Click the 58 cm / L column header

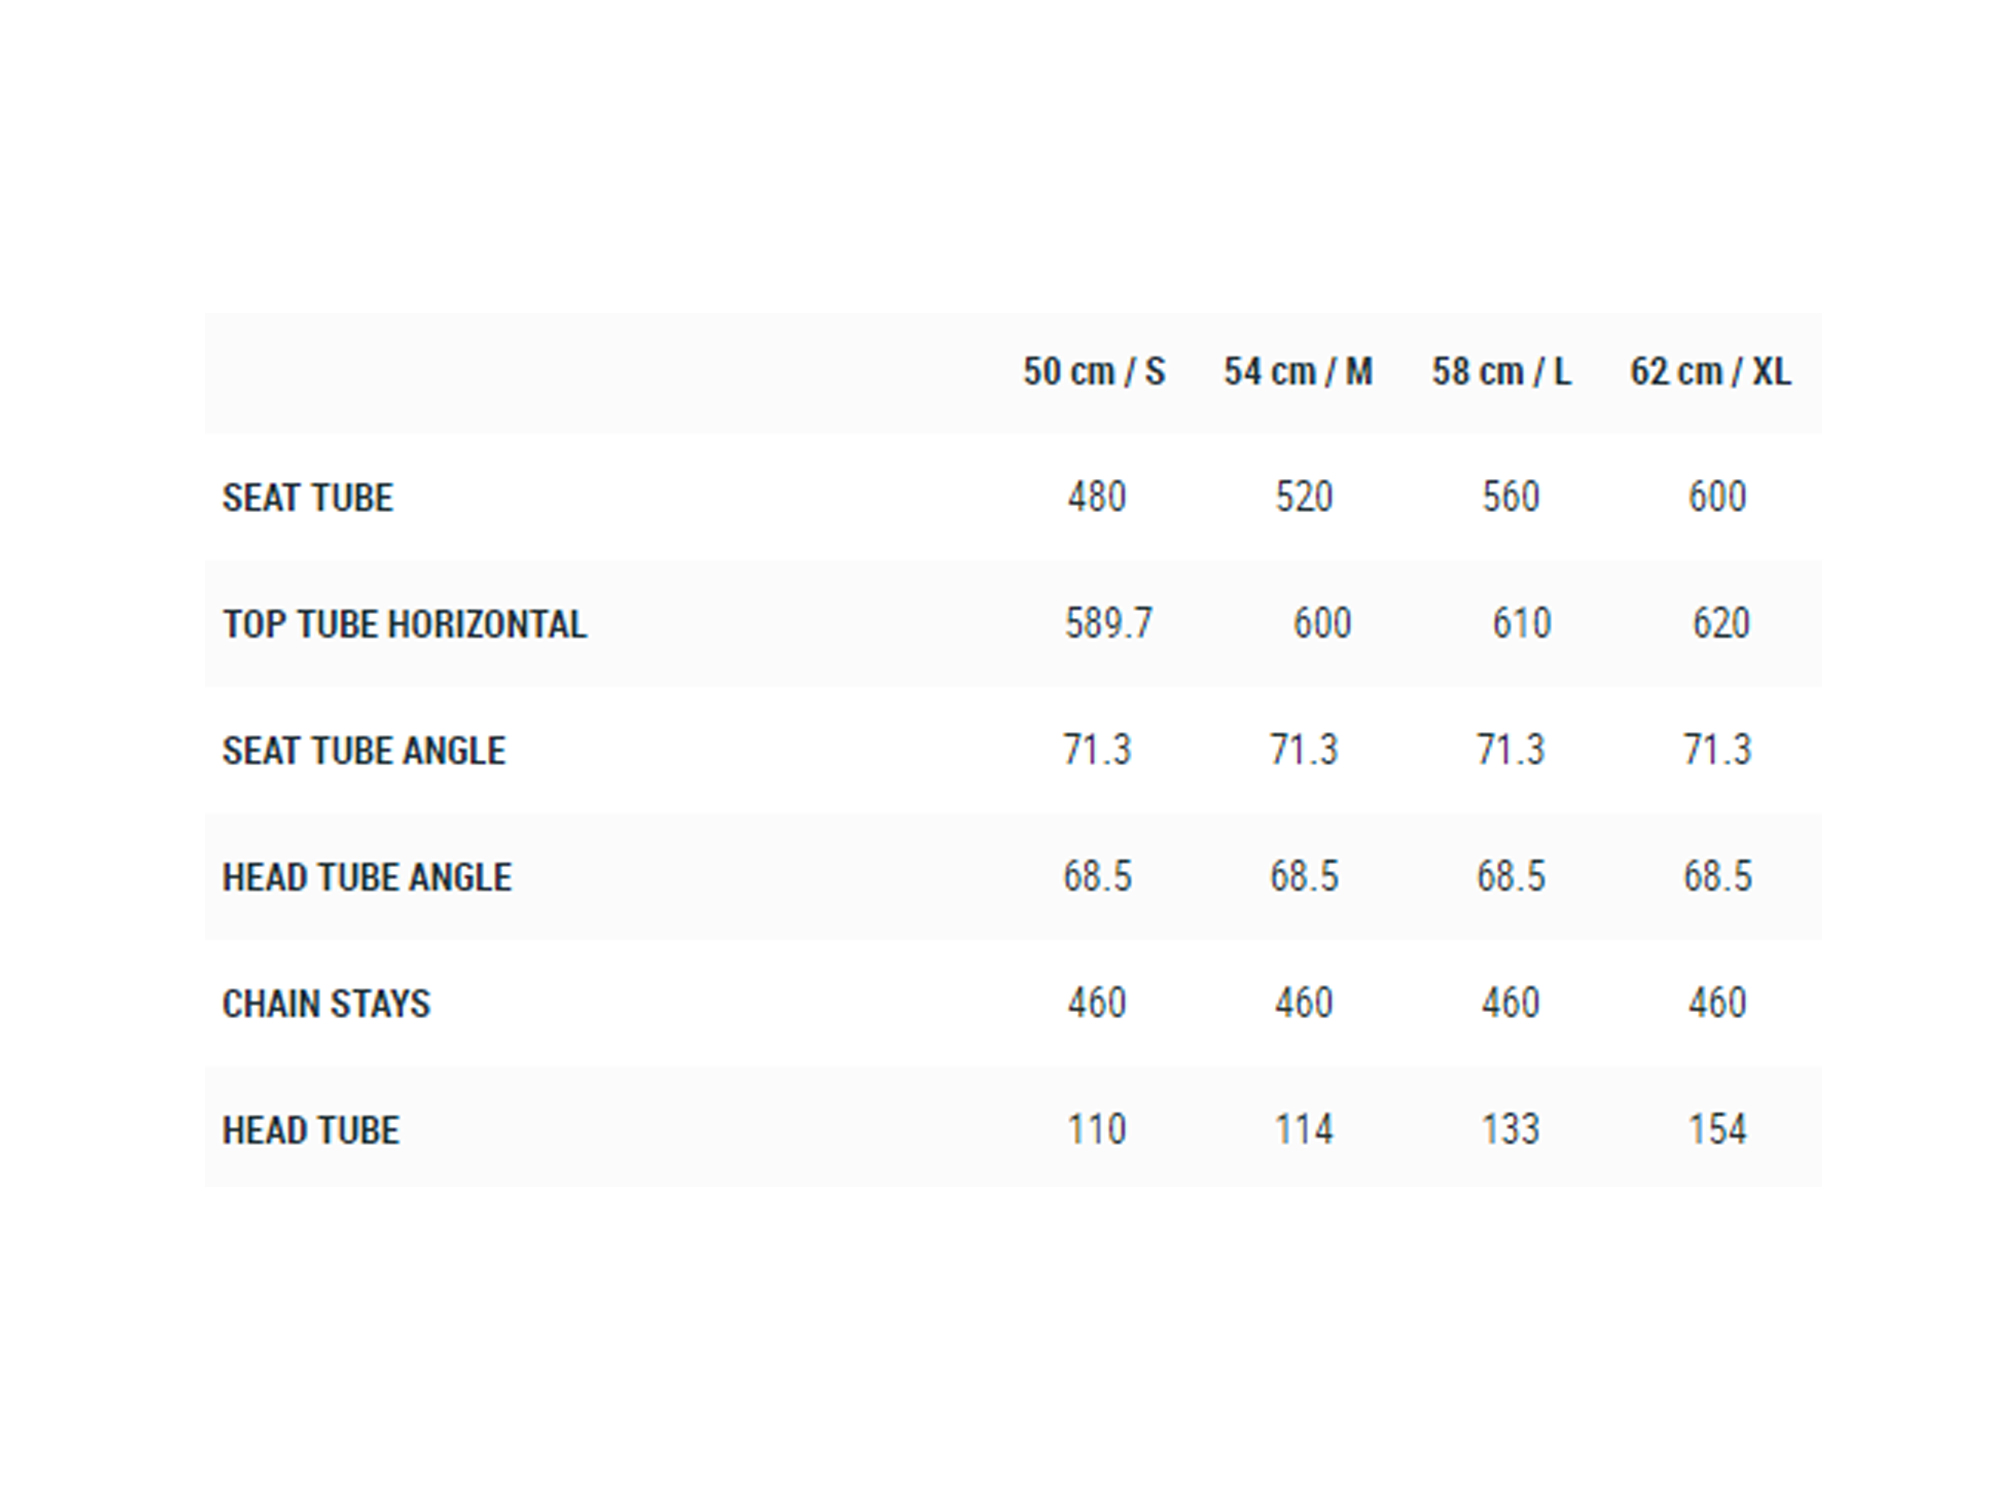[1501, 372]
